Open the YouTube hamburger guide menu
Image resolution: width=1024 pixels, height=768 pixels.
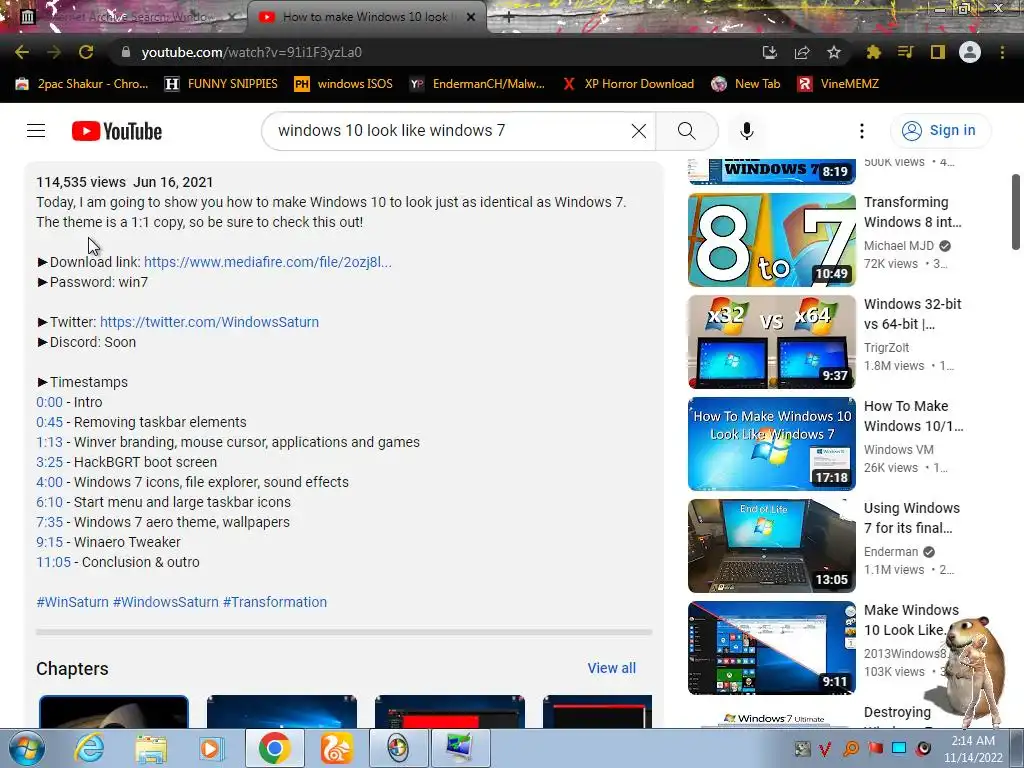pyautogui.click(x=36, y=131)
